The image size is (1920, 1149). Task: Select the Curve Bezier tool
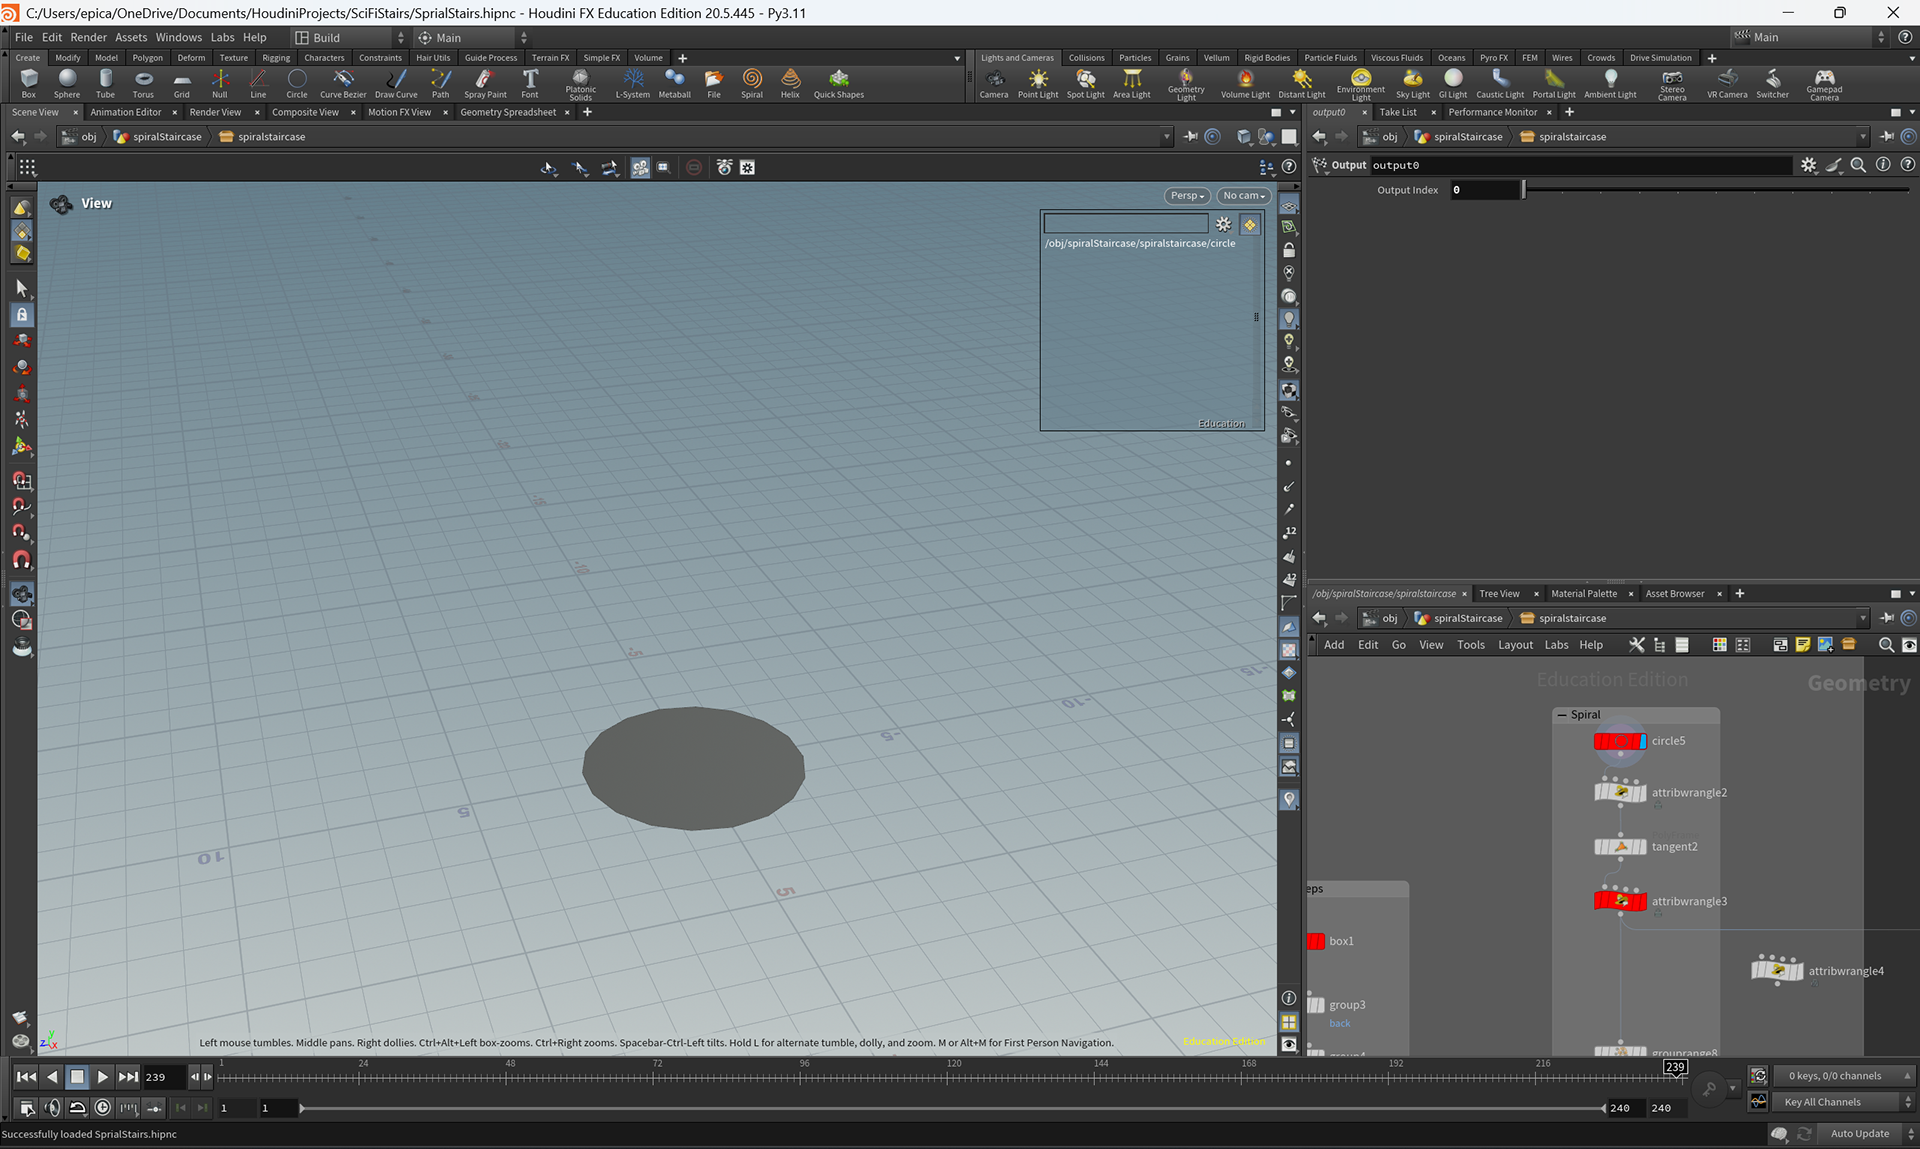(343, 83)
